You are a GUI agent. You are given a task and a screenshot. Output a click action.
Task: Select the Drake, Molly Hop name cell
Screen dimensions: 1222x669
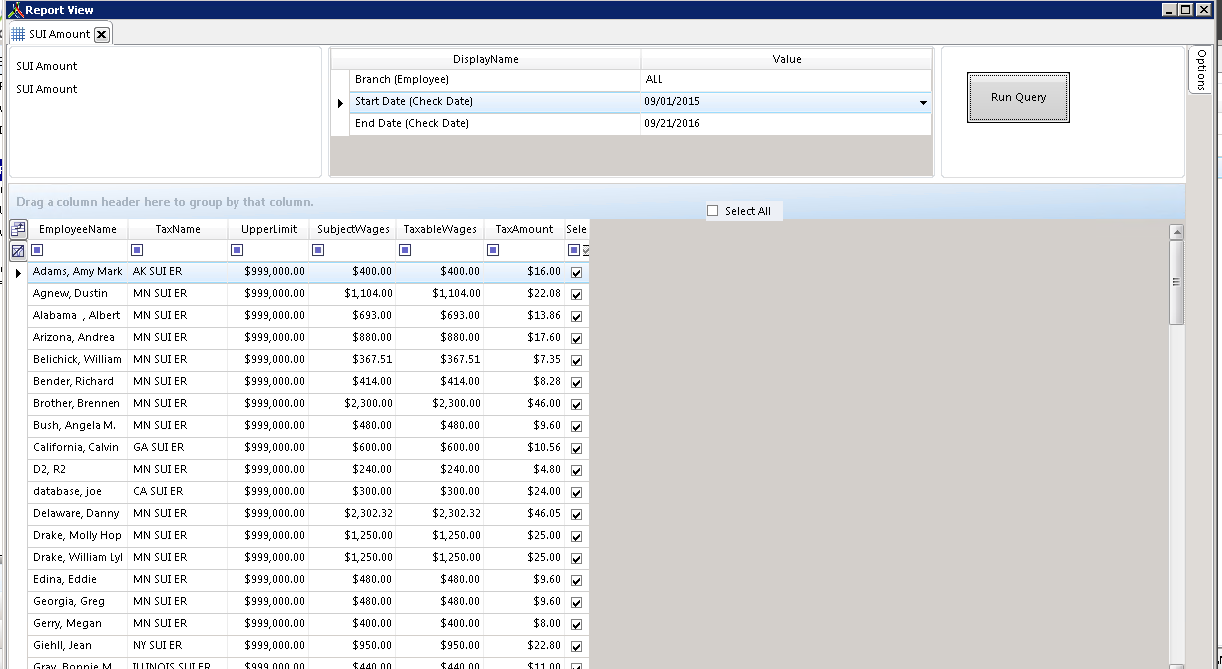click(x=78, y=536)
